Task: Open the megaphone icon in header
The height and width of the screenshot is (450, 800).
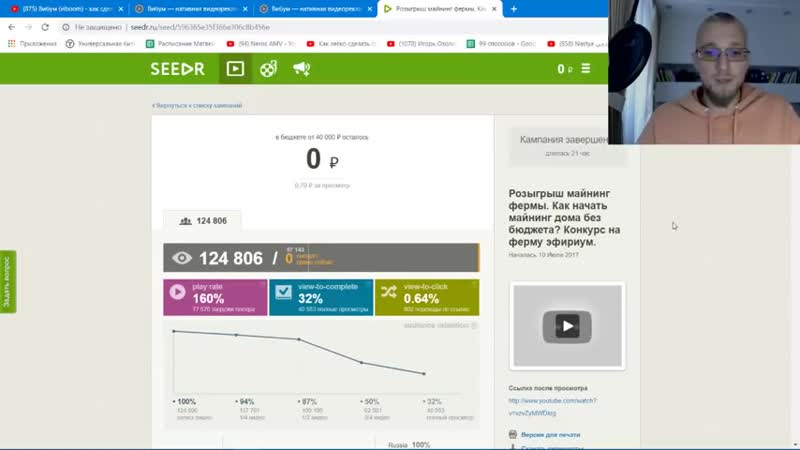Action: 302,69
